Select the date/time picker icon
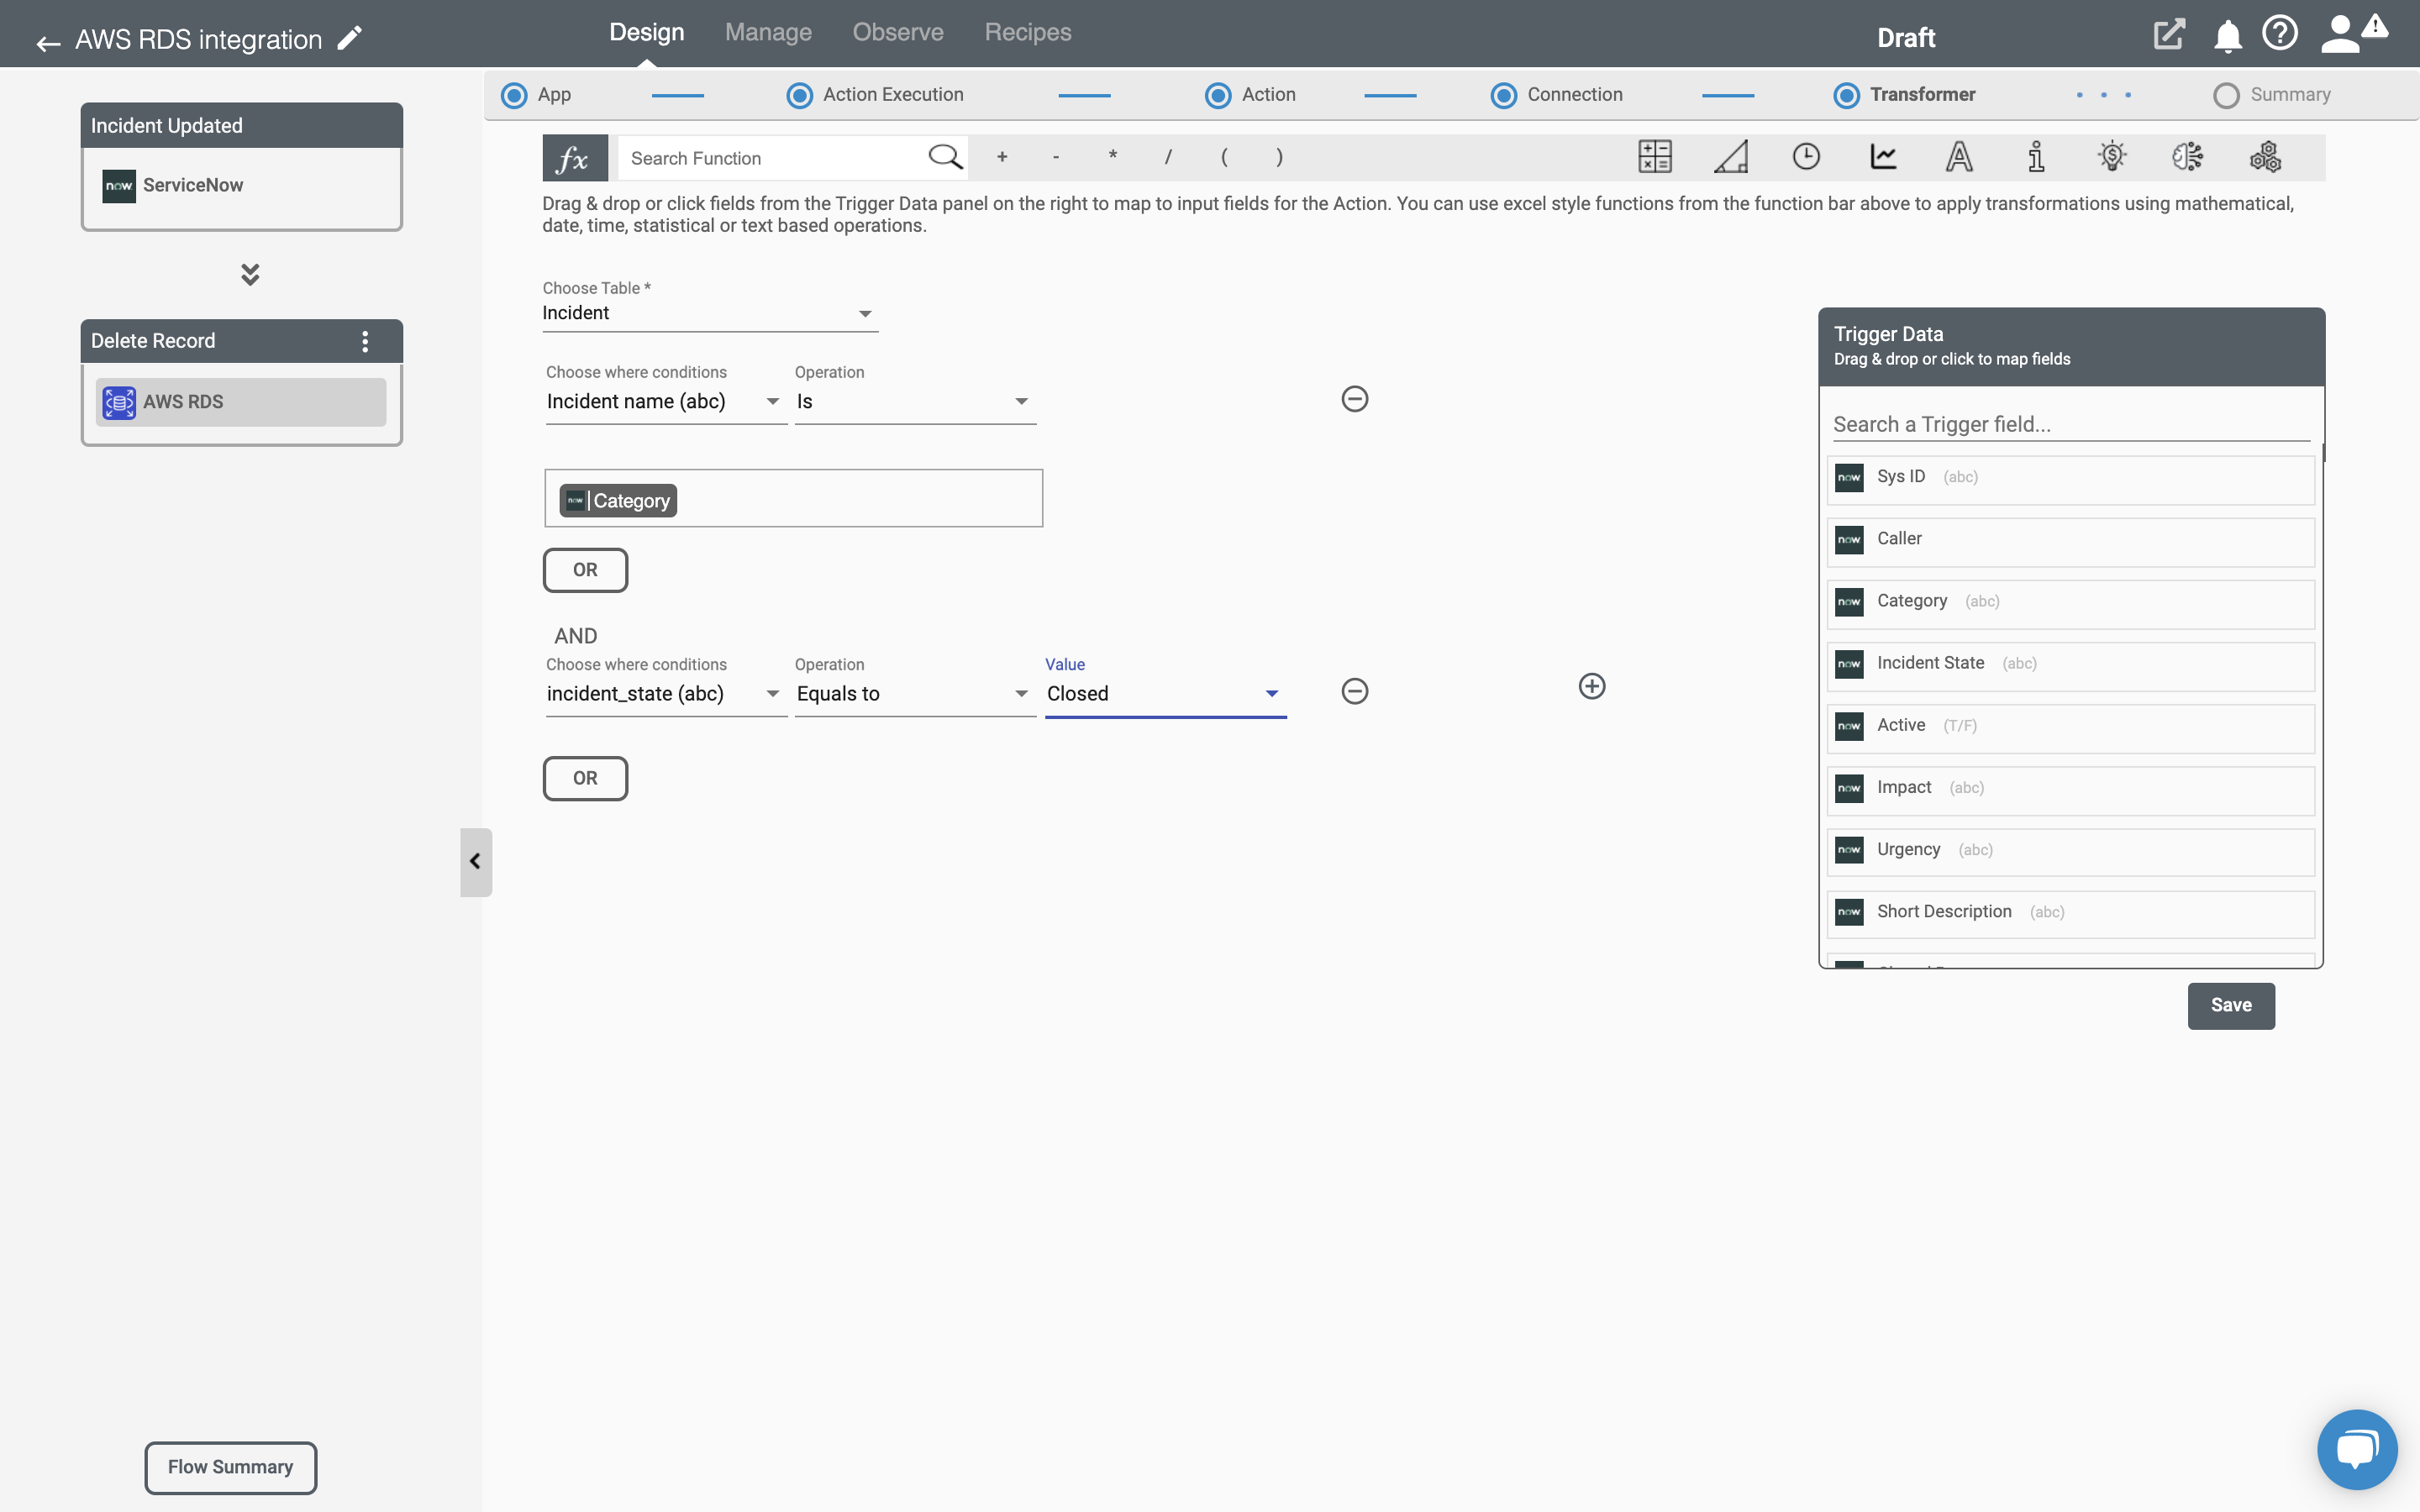This screenshot has height=1512, width=2420. (x=1807, y=157)
